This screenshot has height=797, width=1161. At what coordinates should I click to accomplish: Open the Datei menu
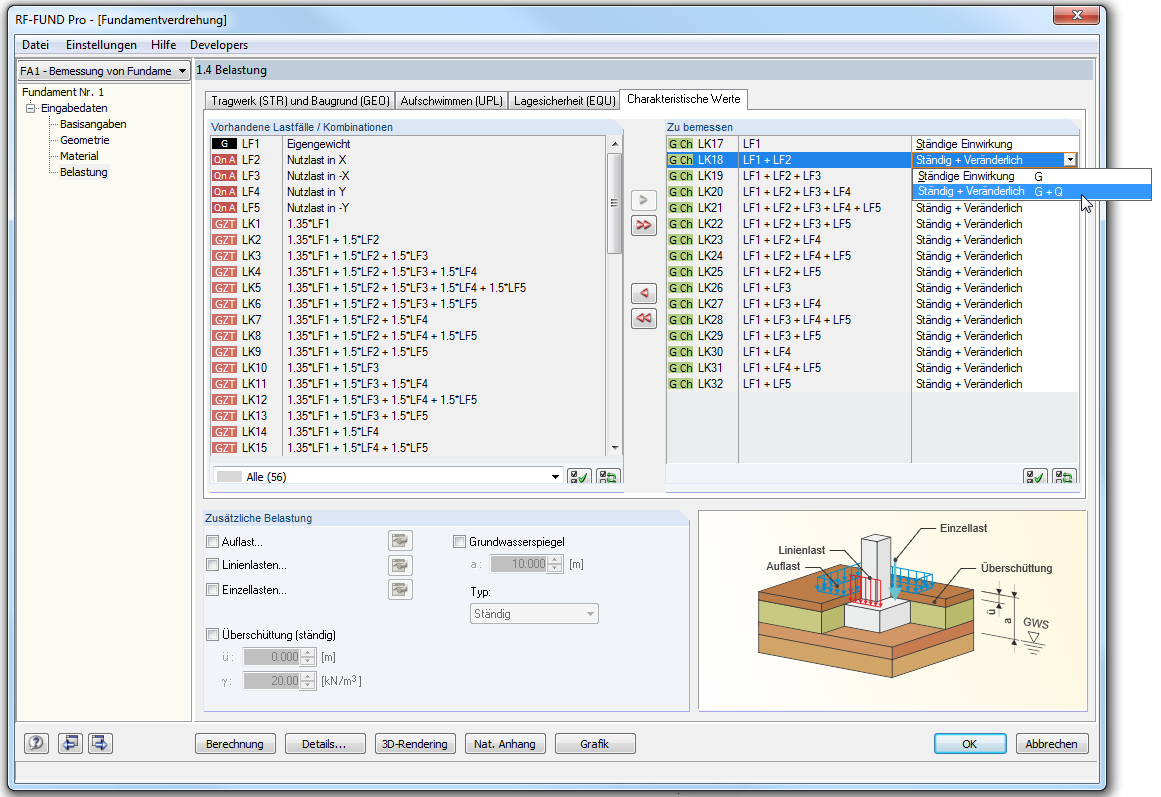tap(36, 45)
